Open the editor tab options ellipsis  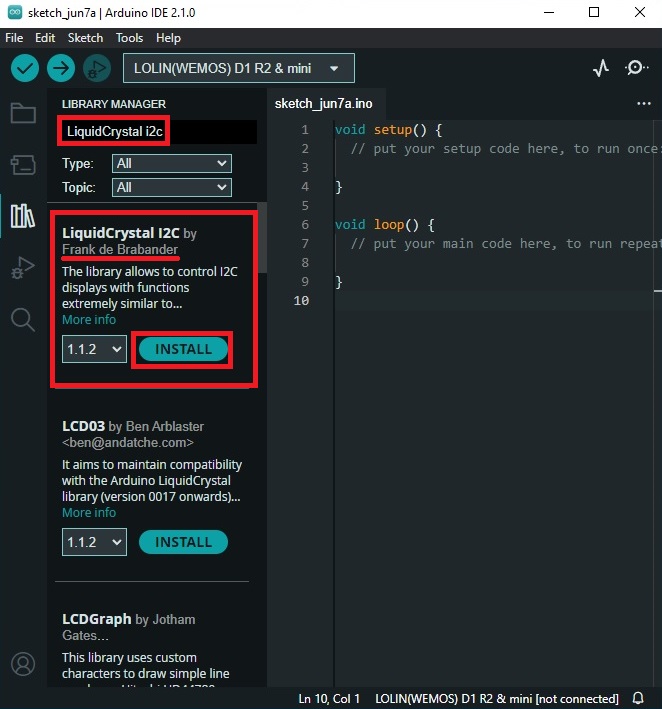(643, 104)
